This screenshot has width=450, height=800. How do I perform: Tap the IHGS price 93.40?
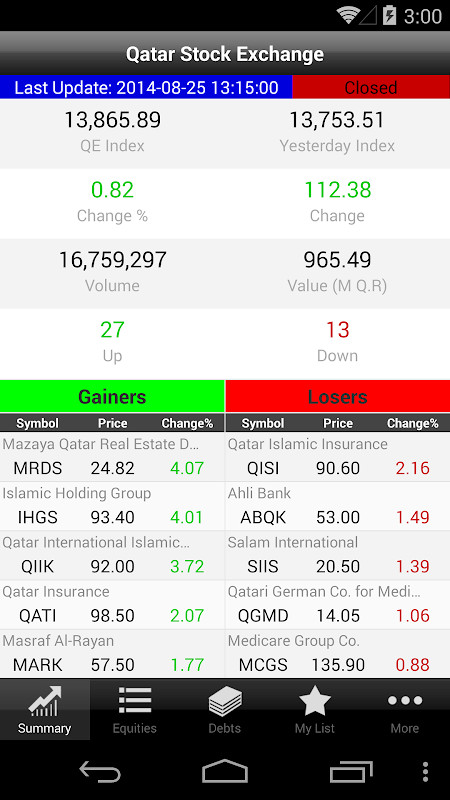[x=113, y=518]
